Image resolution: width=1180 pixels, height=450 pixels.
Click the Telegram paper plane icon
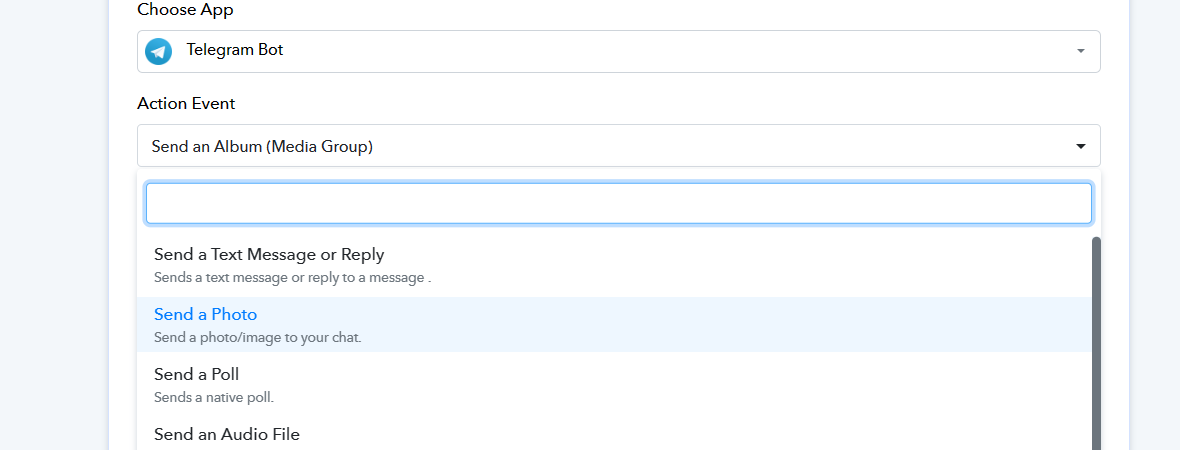click(158, 51)
